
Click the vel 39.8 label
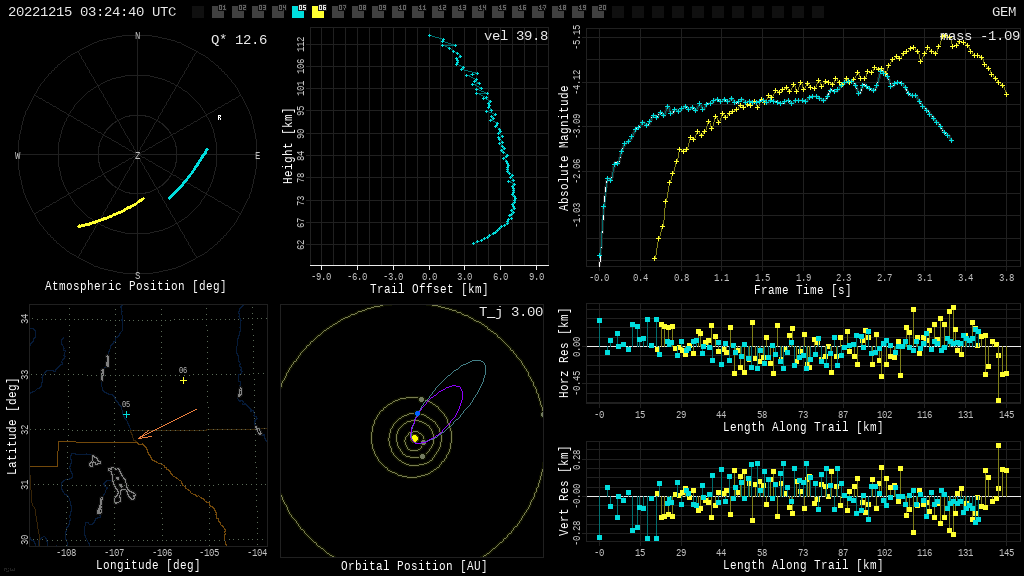pos(516,36)
